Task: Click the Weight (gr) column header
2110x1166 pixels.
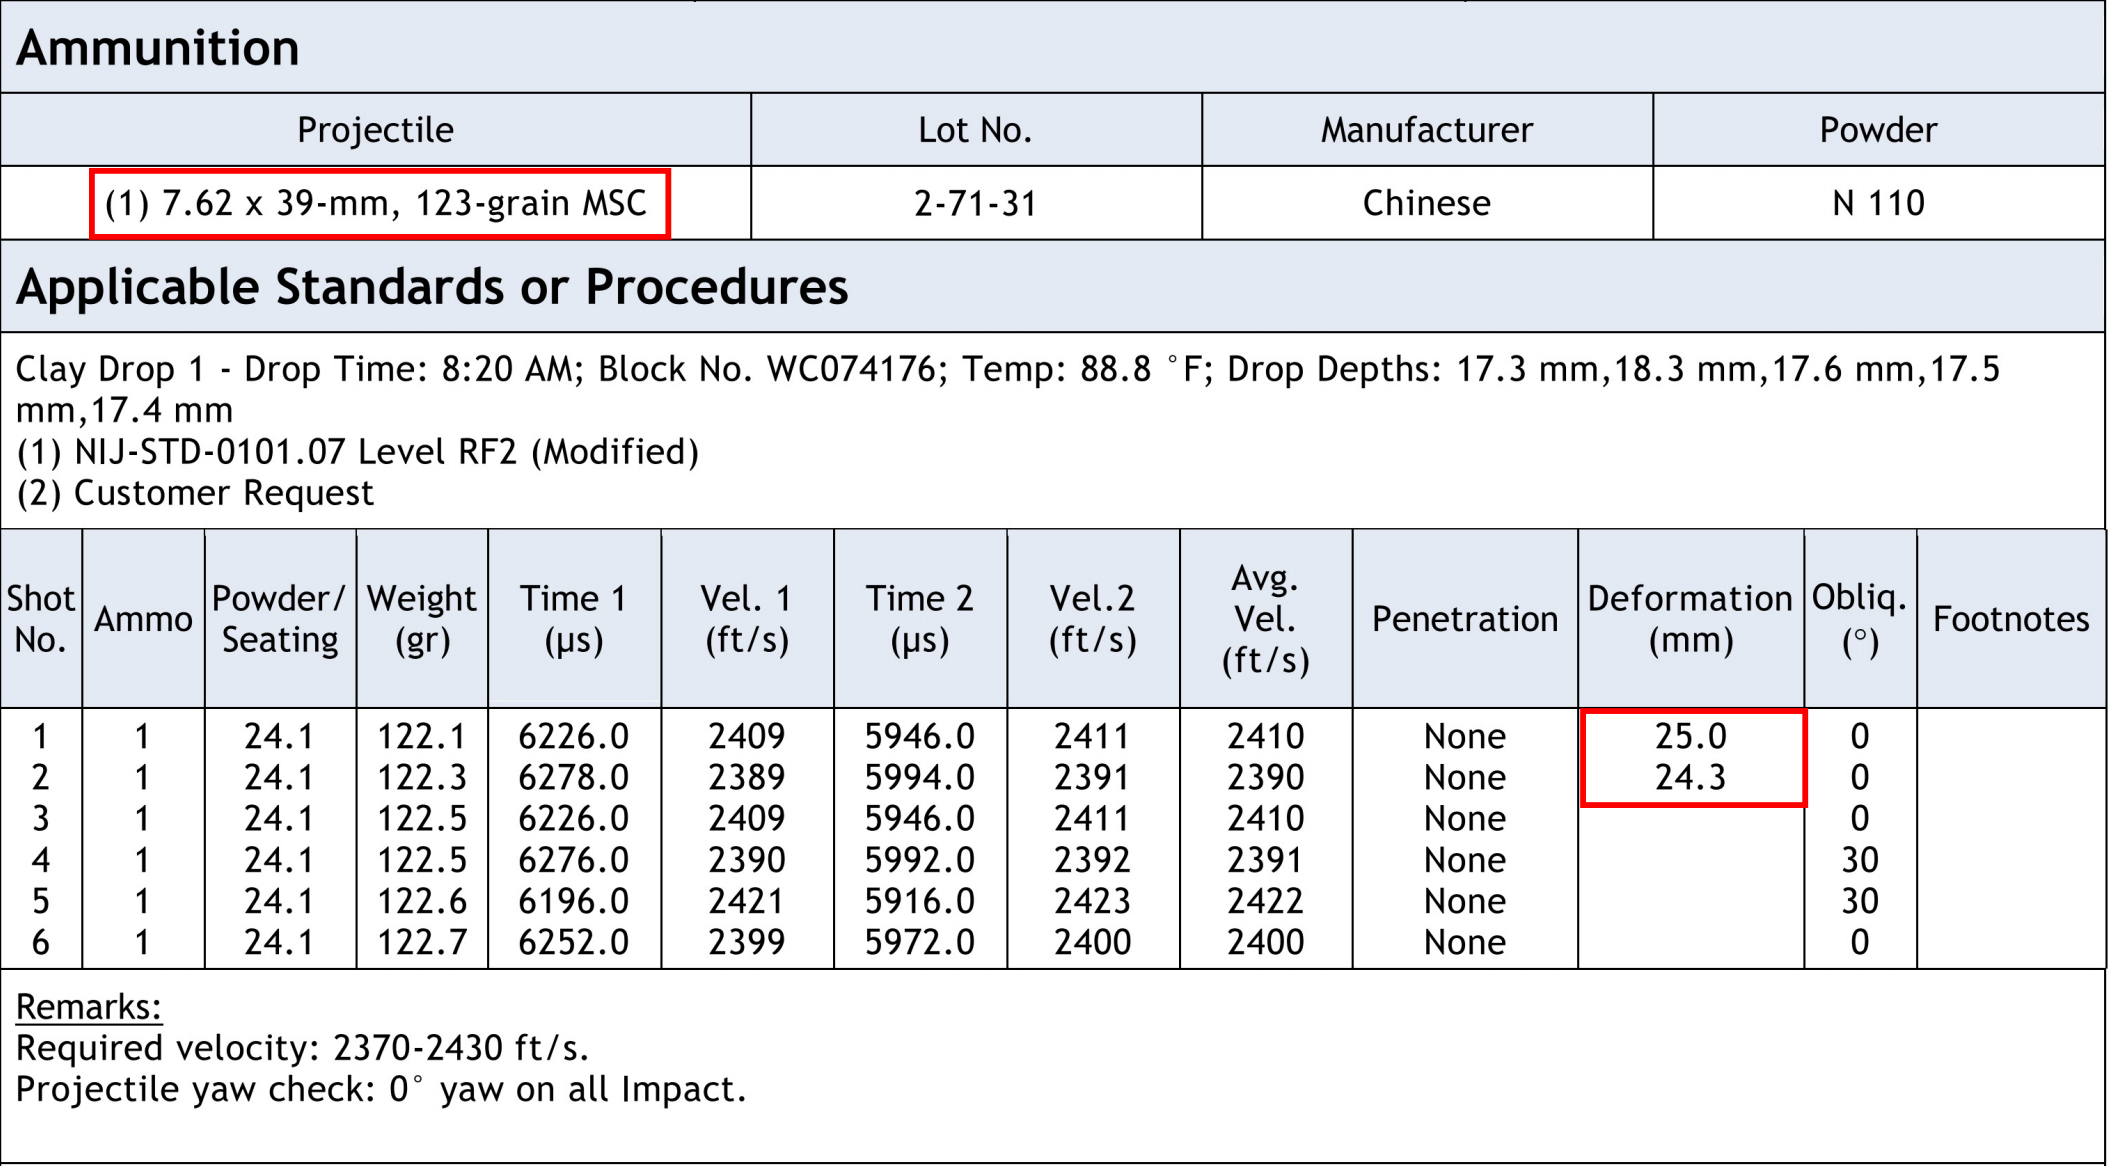Action: coord(421,618)
